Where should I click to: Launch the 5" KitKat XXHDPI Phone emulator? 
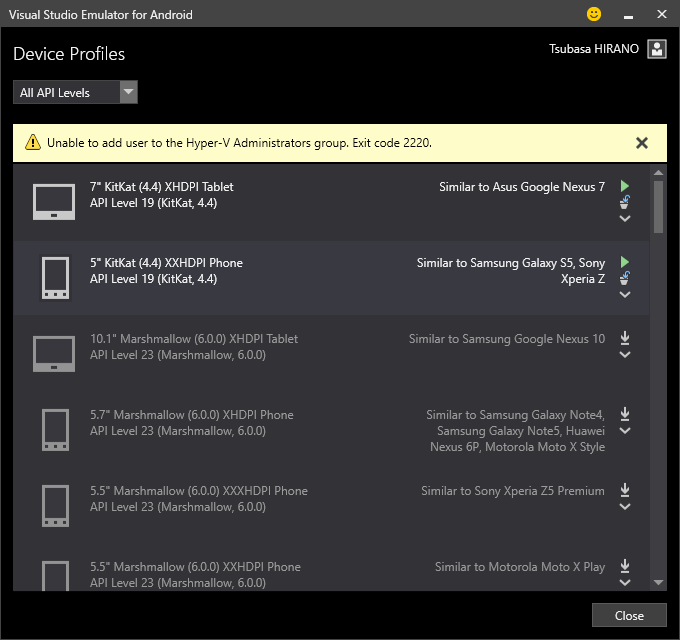(625, 262)
